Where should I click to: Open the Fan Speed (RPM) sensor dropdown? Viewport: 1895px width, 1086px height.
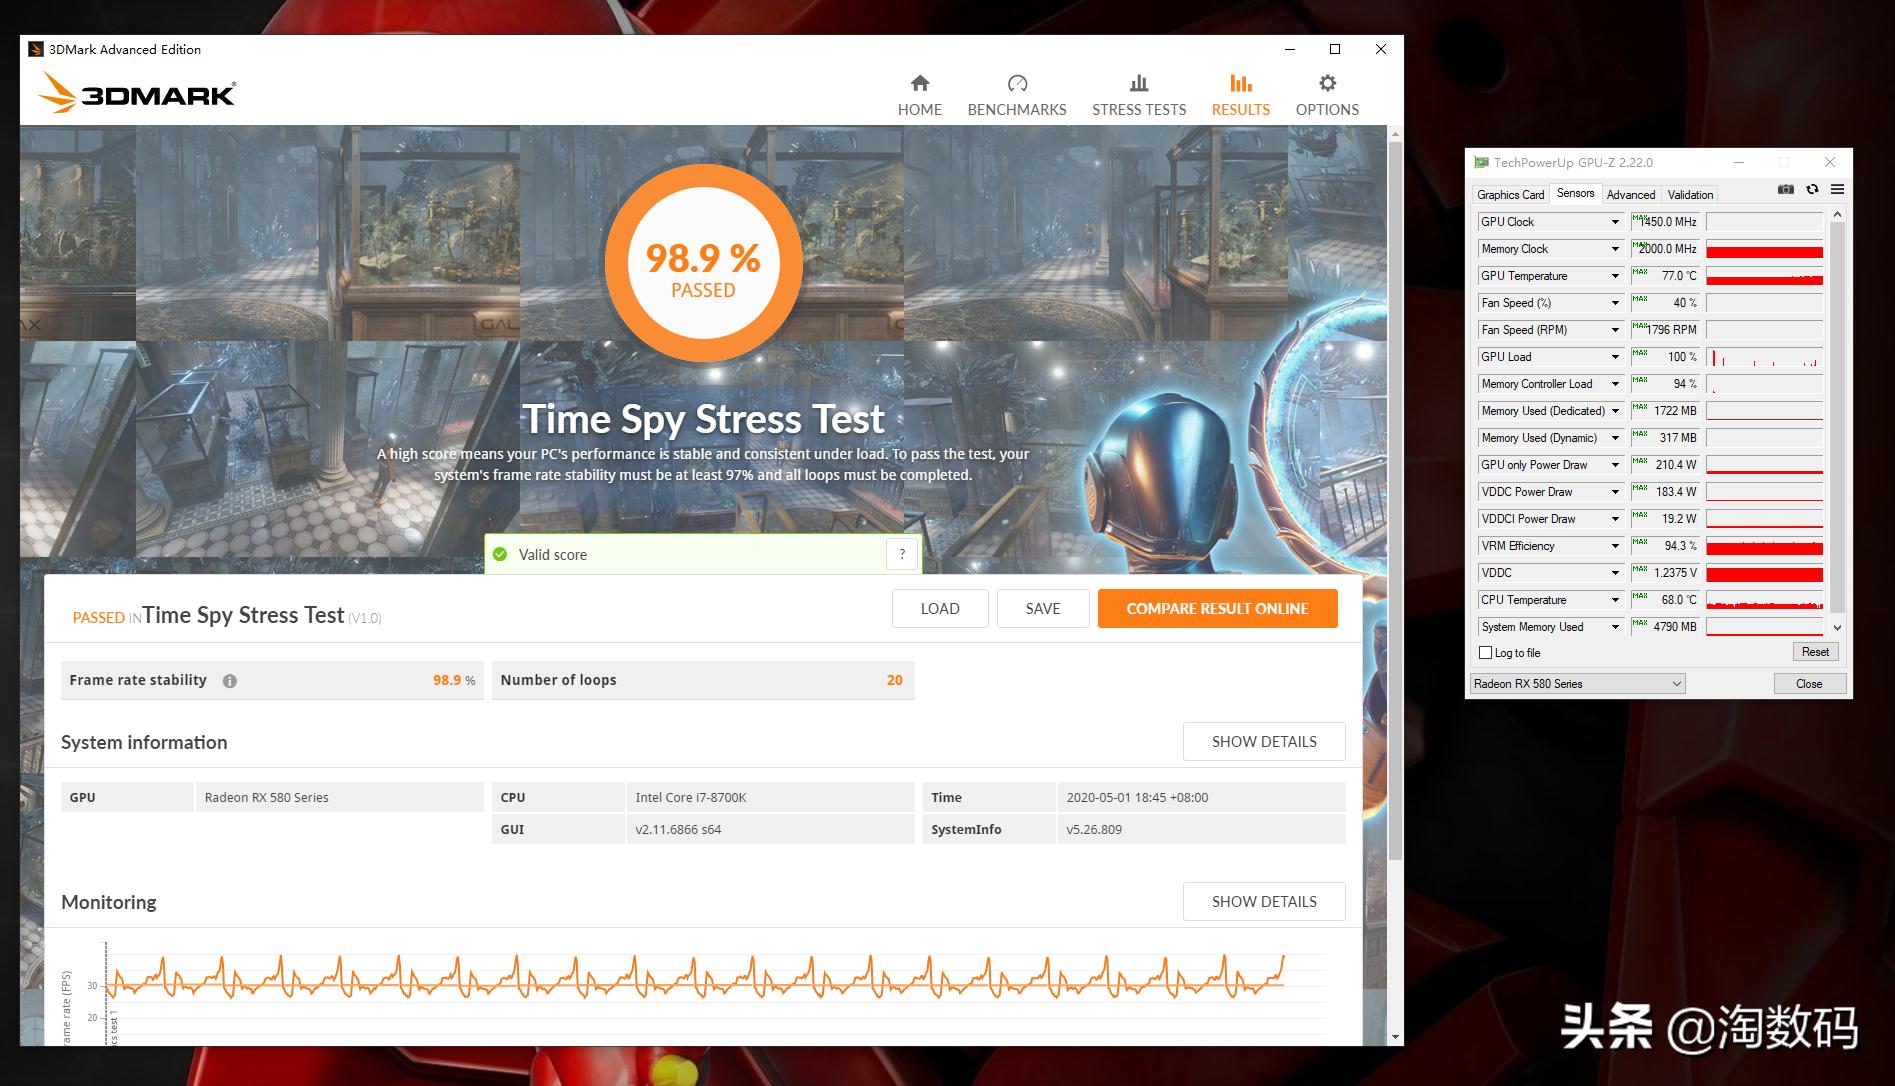[x=1614, y=330]
